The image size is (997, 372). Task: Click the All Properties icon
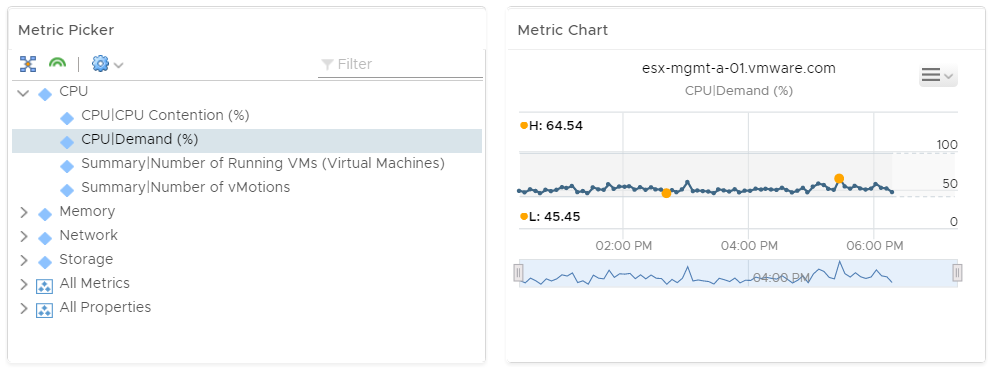pyautogui.click(x=45, y=310)
